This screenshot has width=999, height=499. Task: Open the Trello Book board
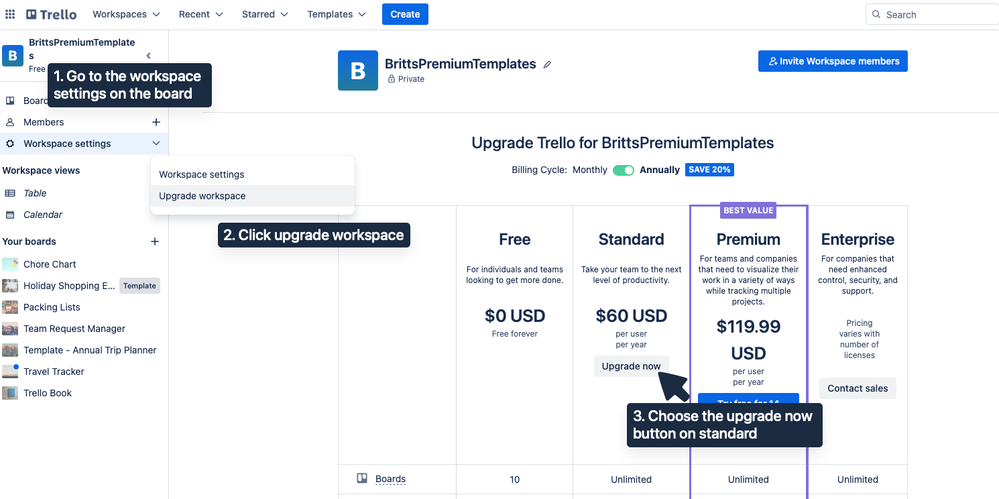coord(48,393)
